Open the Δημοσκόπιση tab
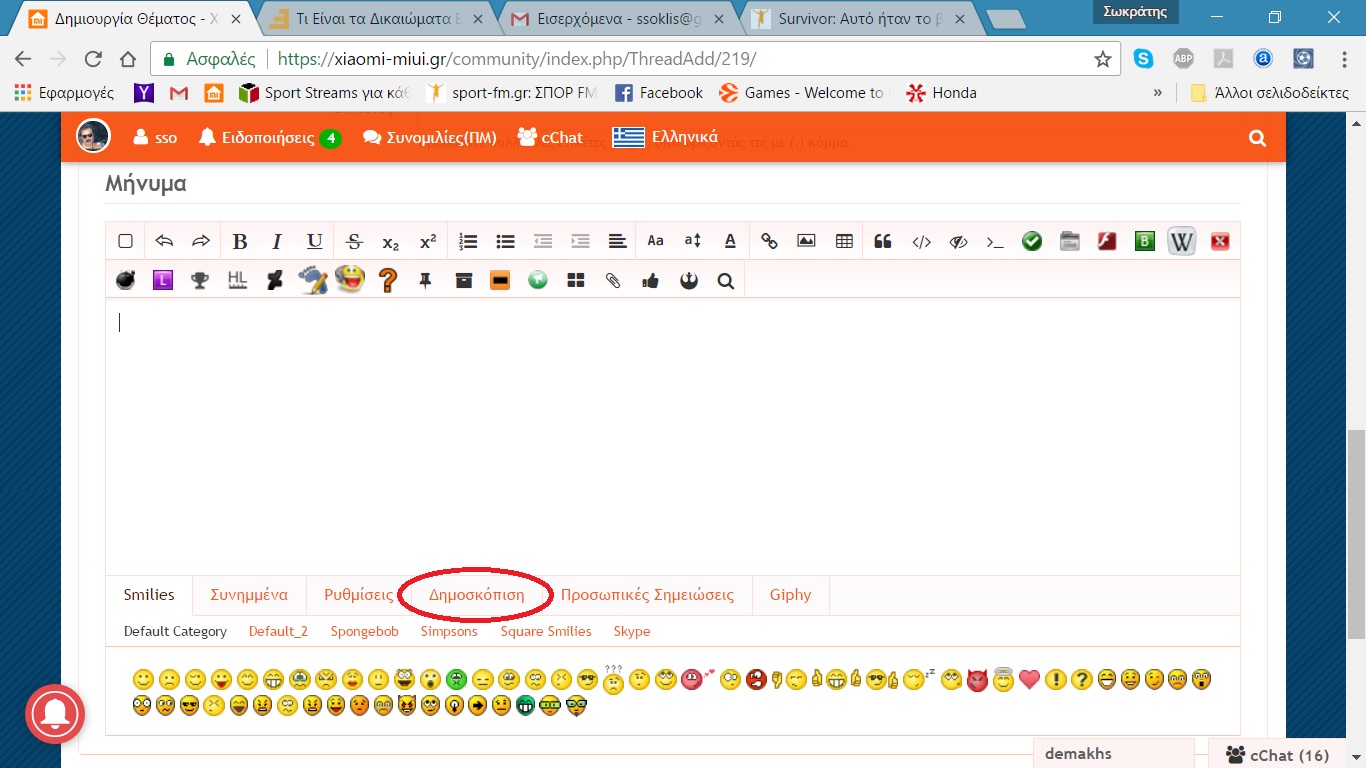 tap(476, 595)
